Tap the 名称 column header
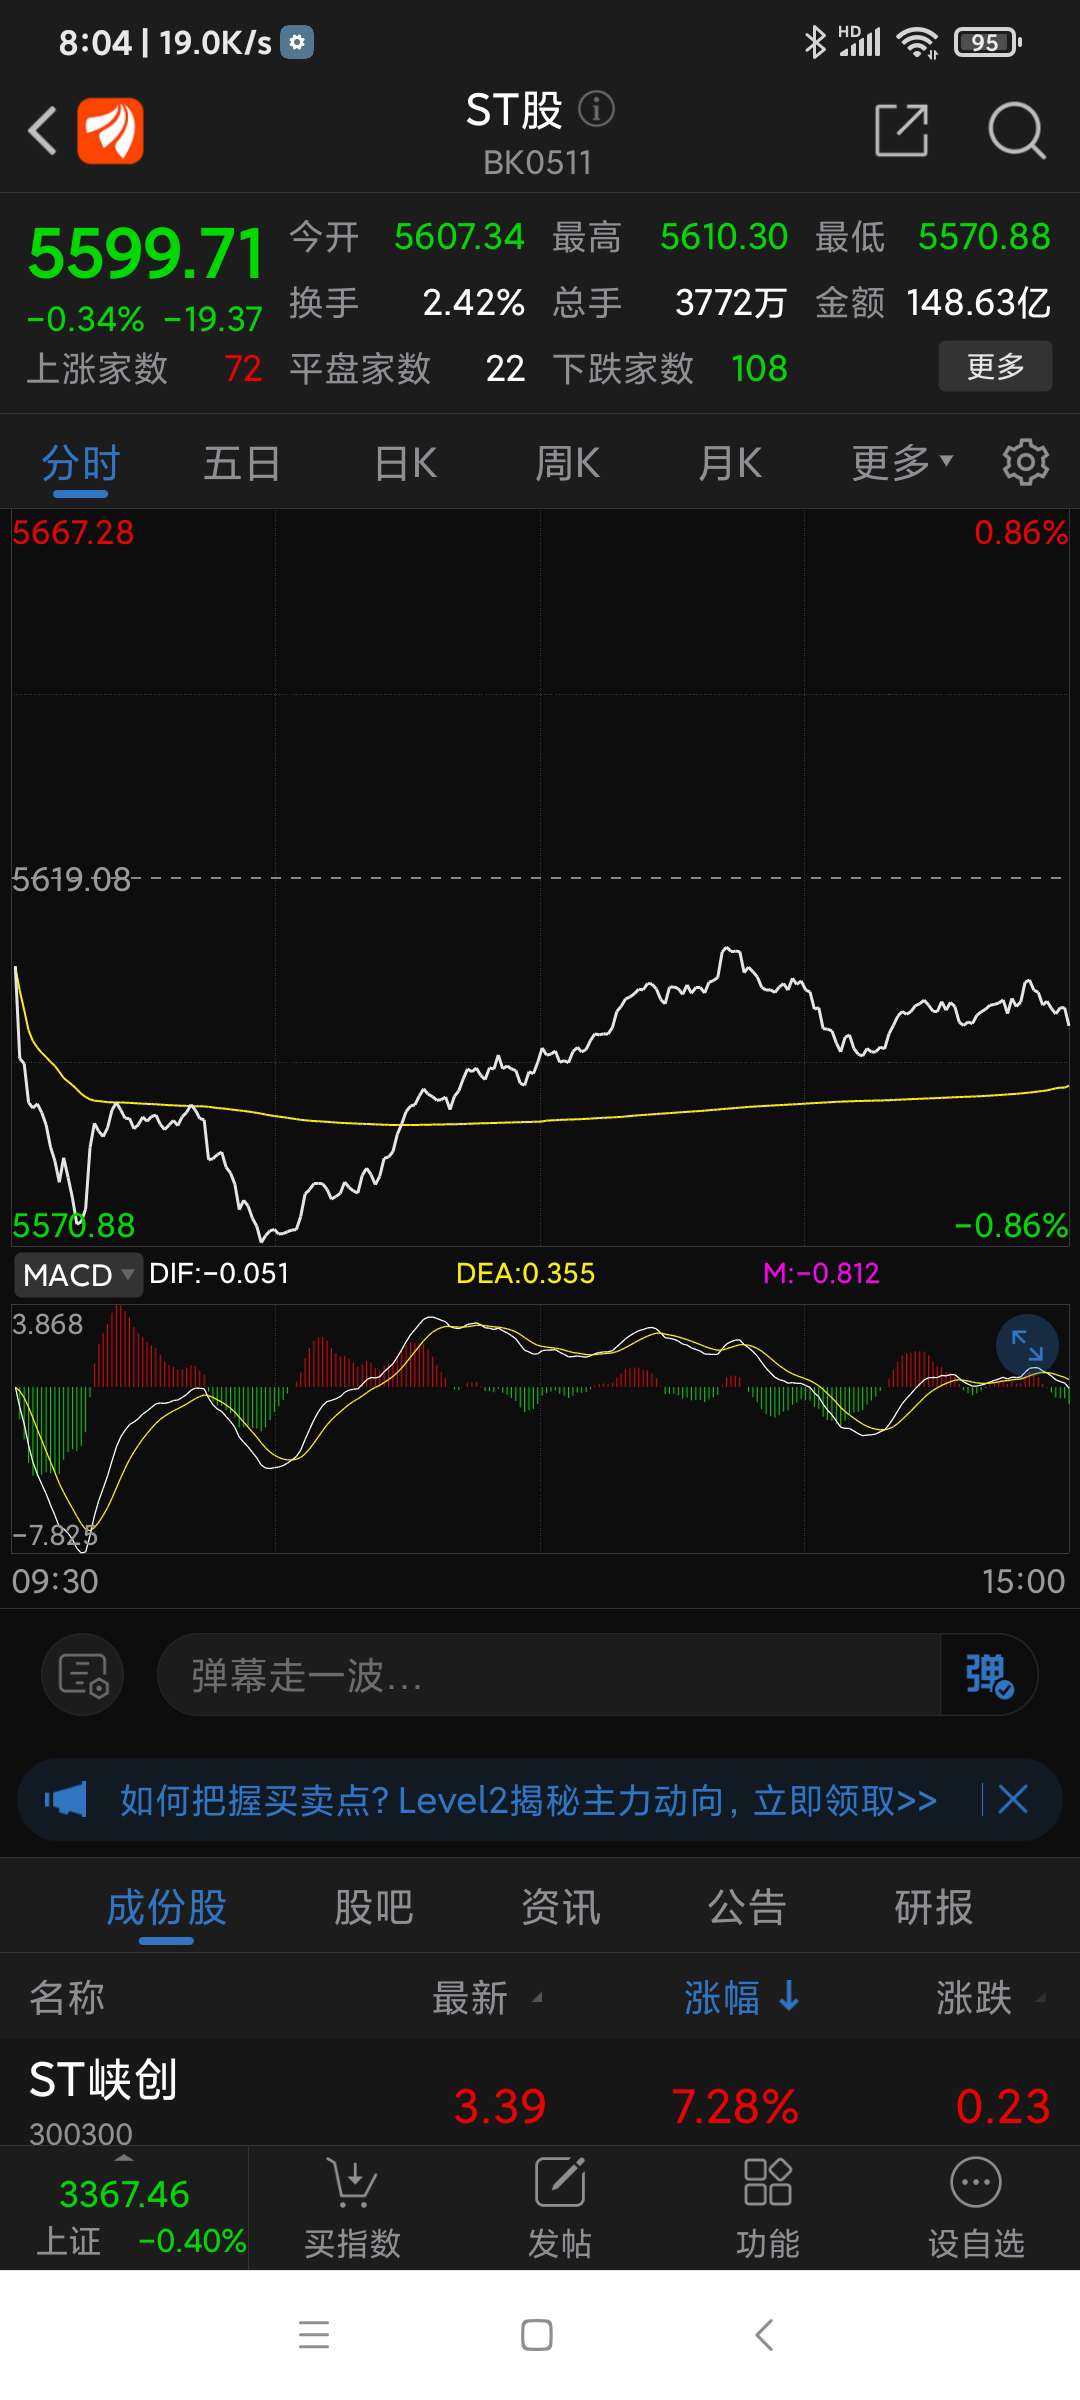1080x2400 pixels. point(67,1997)
